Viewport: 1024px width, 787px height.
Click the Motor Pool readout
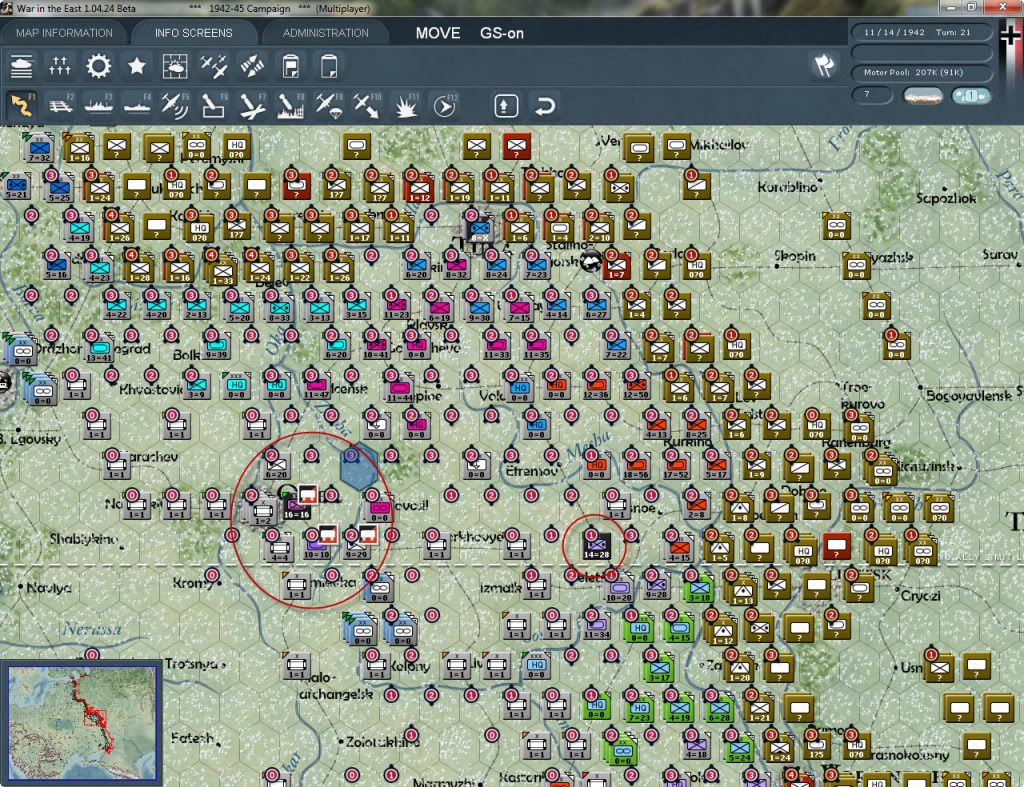921,72
